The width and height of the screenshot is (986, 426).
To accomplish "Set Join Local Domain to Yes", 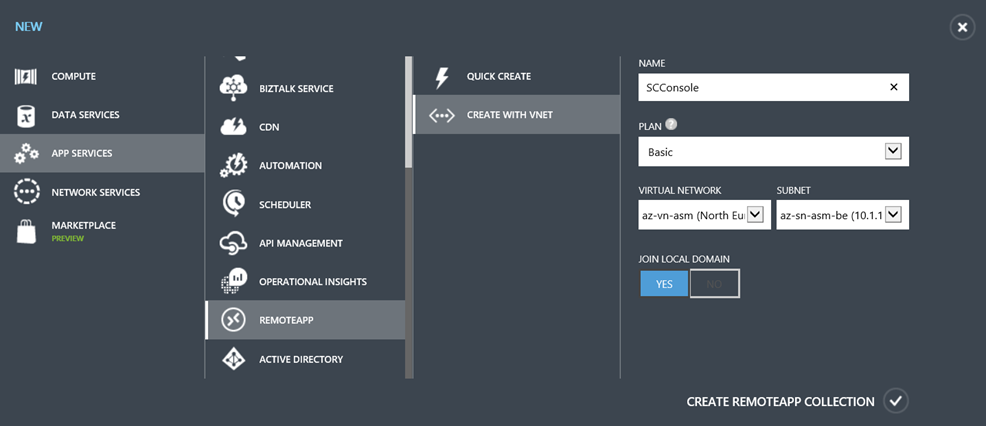I will tap(664, 284).
